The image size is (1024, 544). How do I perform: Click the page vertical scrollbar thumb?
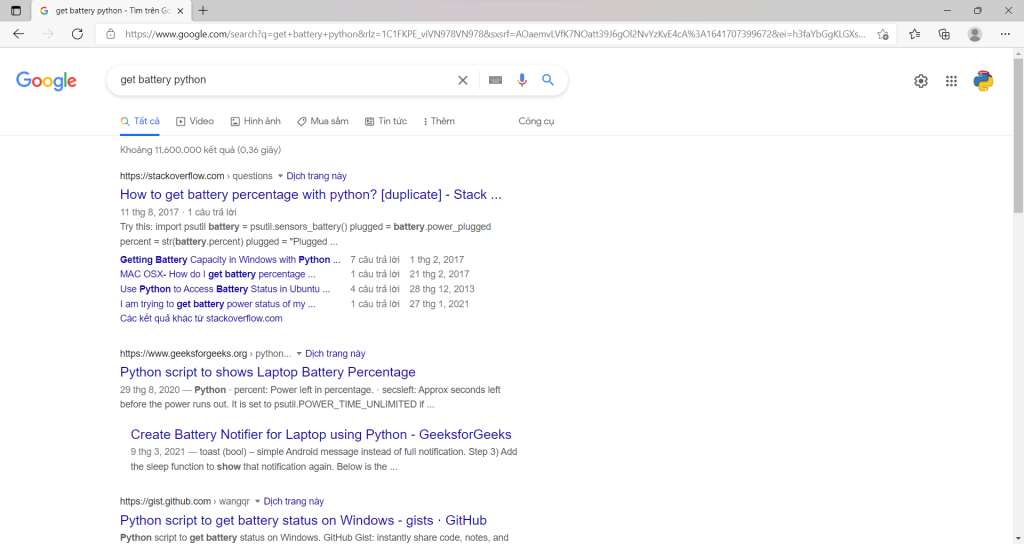point(1018,135)
